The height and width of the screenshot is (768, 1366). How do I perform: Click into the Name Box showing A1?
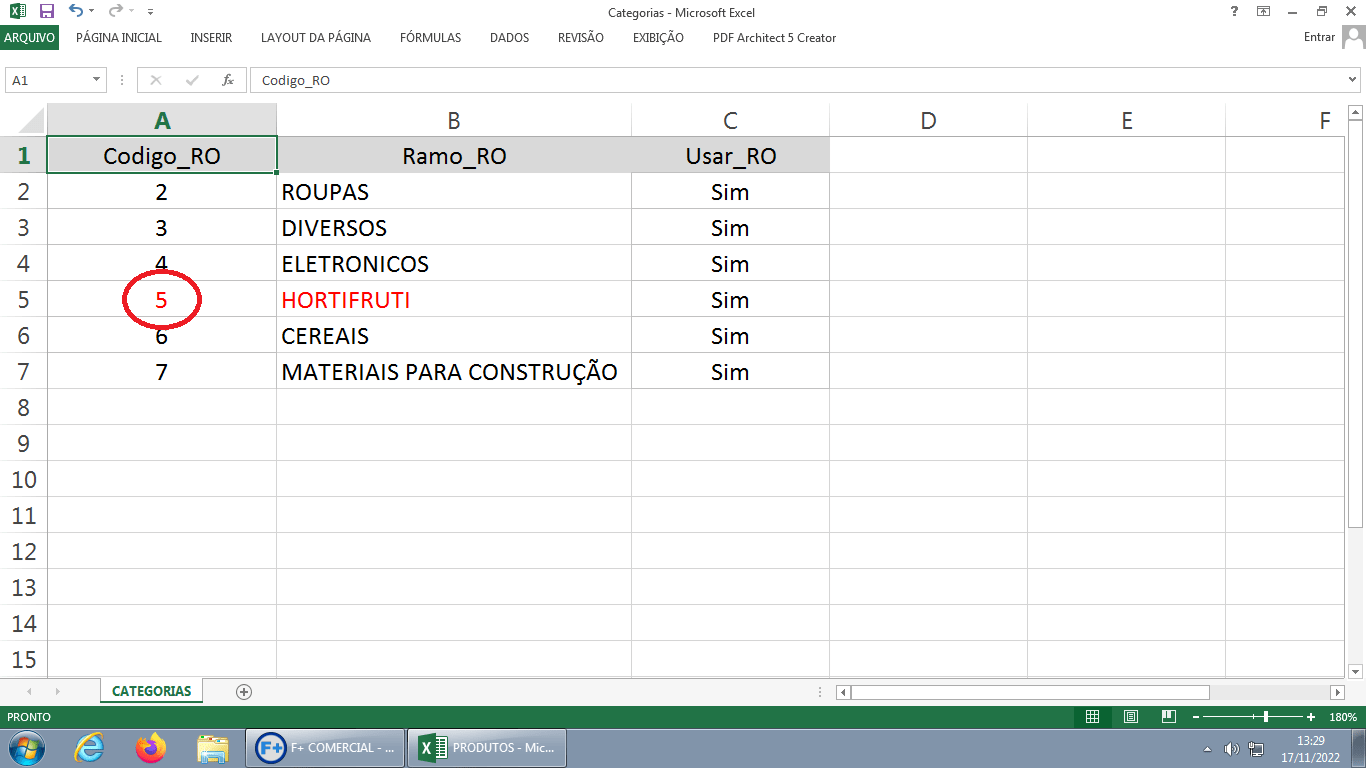click(x=47, y=80)
